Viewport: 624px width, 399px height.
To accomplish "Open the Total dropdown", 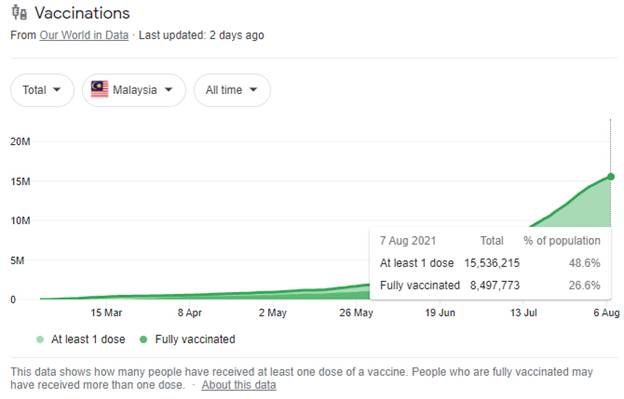I will (42, 90).
